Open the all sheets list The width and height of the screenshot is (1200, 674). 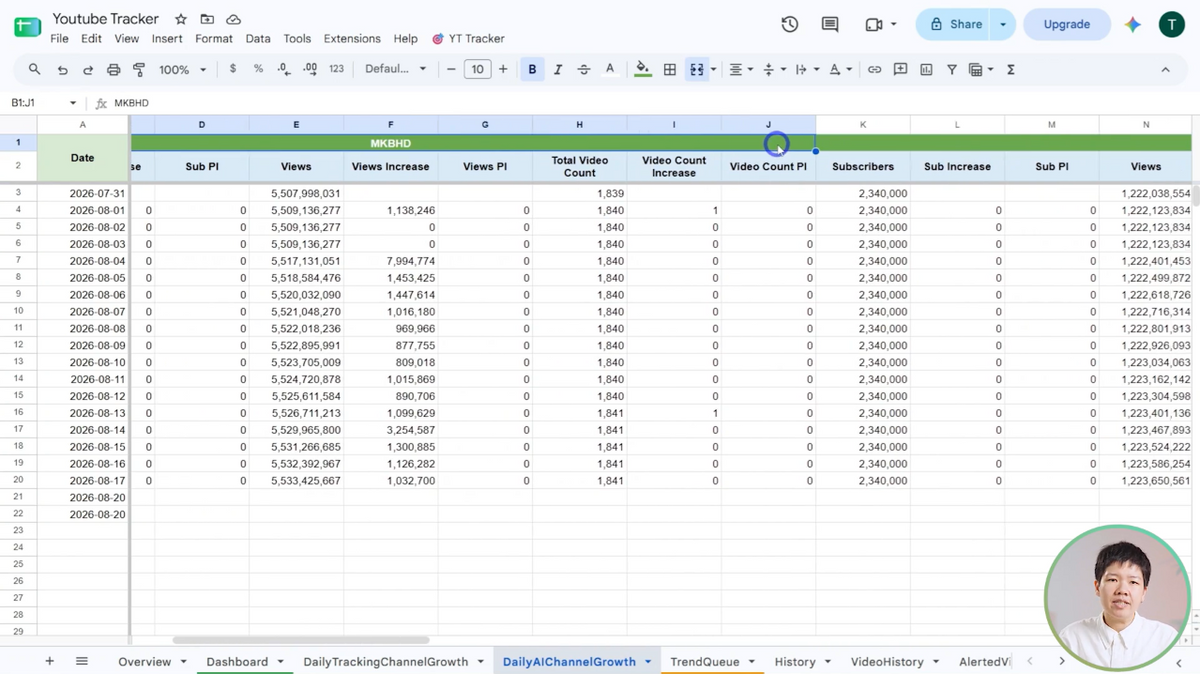coord(82,661)
